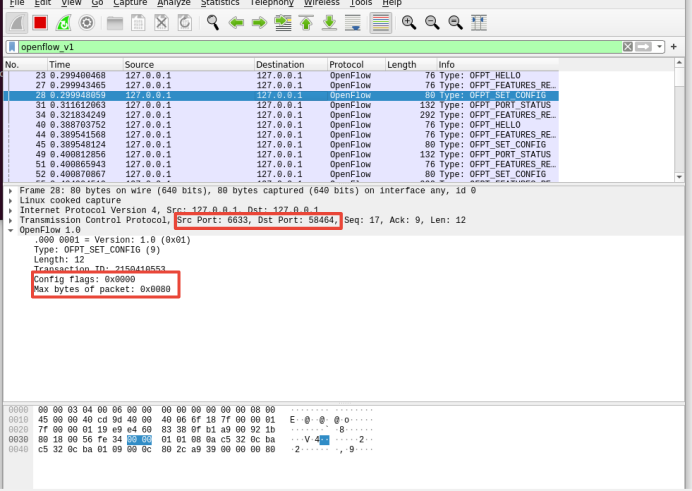This screenshot has width=692, height=491.
Task: Click highlighted 00 00 bytes in hex dump
Action: 139,439
